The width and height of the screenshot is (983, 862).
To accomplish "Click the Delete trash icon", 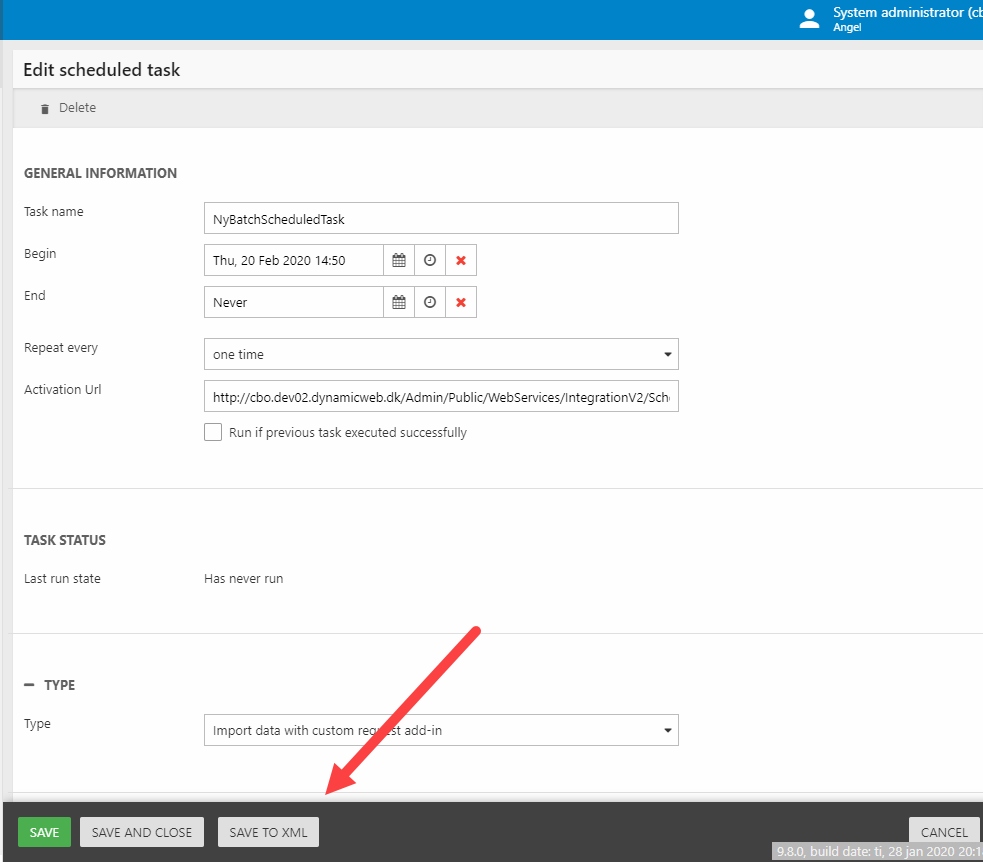I will click(x=44, y=108).
